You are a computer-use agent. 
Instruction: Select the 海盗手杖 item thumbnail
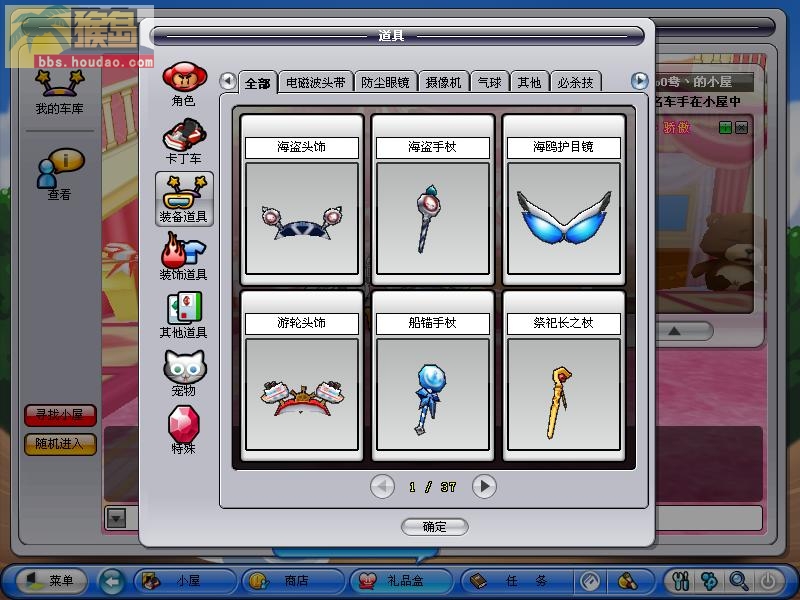click(433, 218)
